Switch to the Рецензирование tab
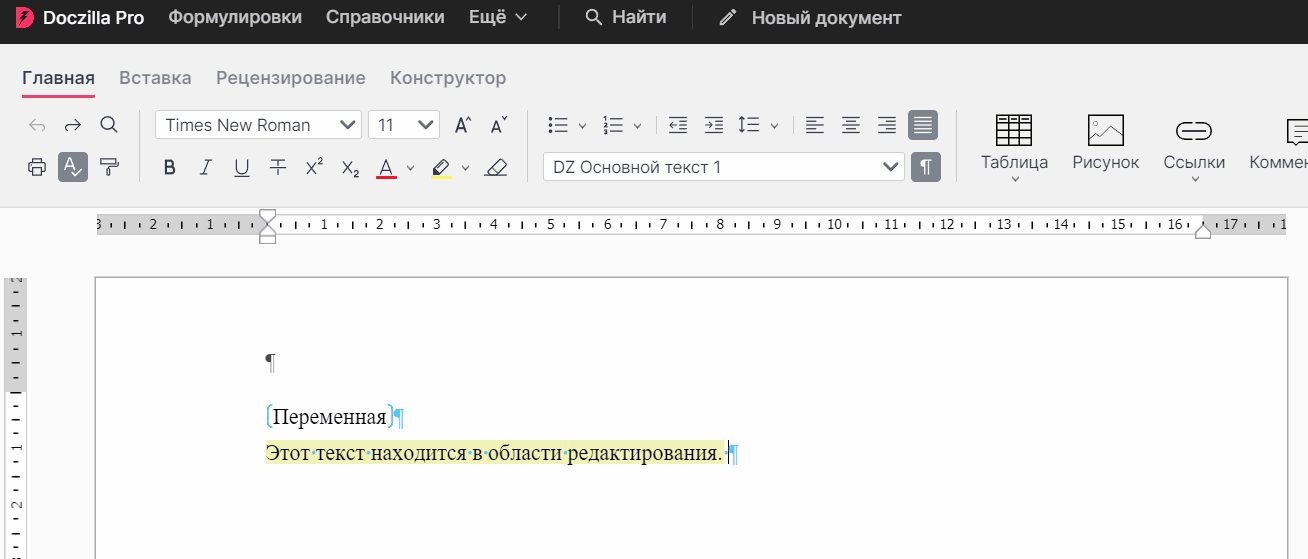This screenshot has height=559, width=1308. (291, 78)
